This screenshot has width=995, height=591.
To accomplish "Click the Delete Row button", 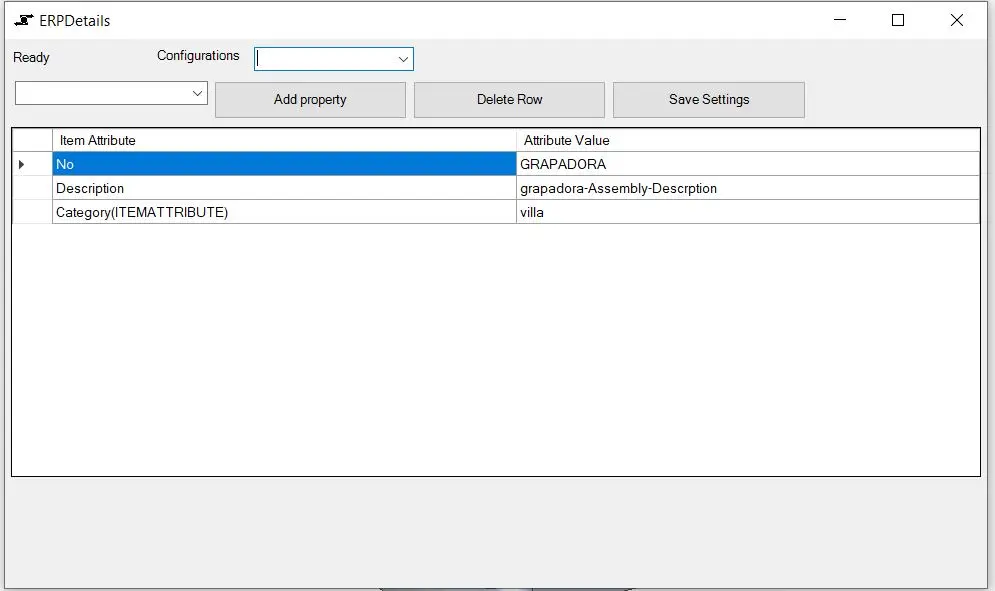I will [509, 99].
